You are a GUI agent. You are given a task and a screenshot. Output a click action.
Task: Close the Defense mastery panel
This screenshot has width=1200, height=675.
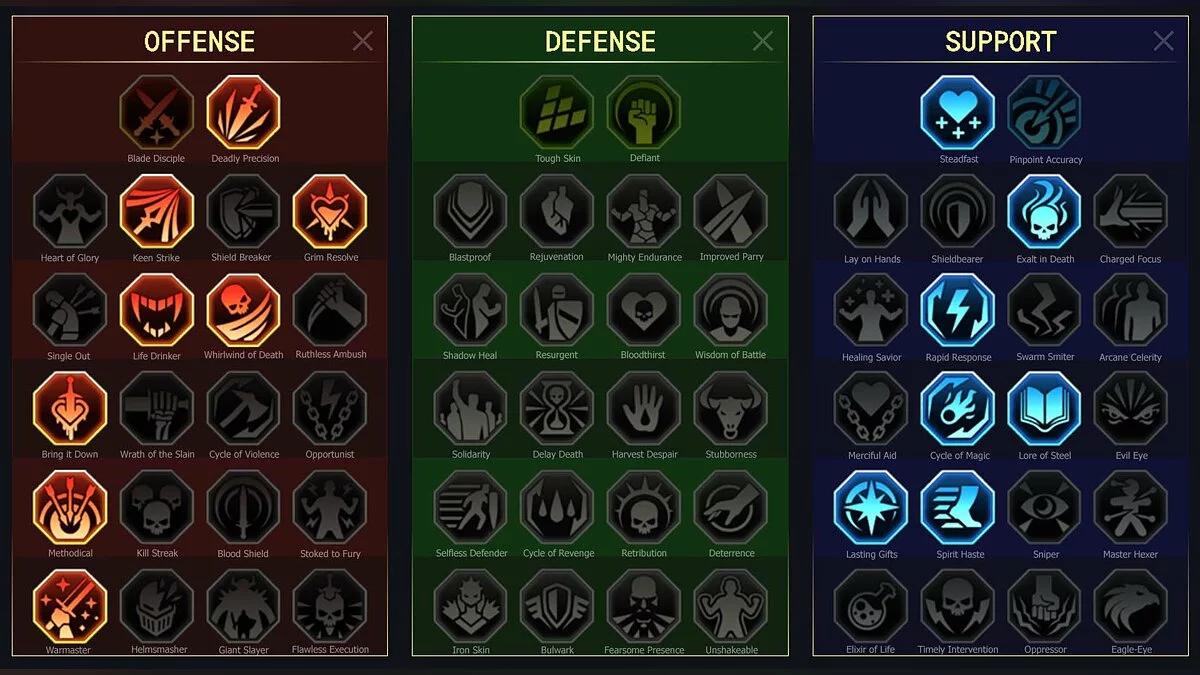pos(763,41)
